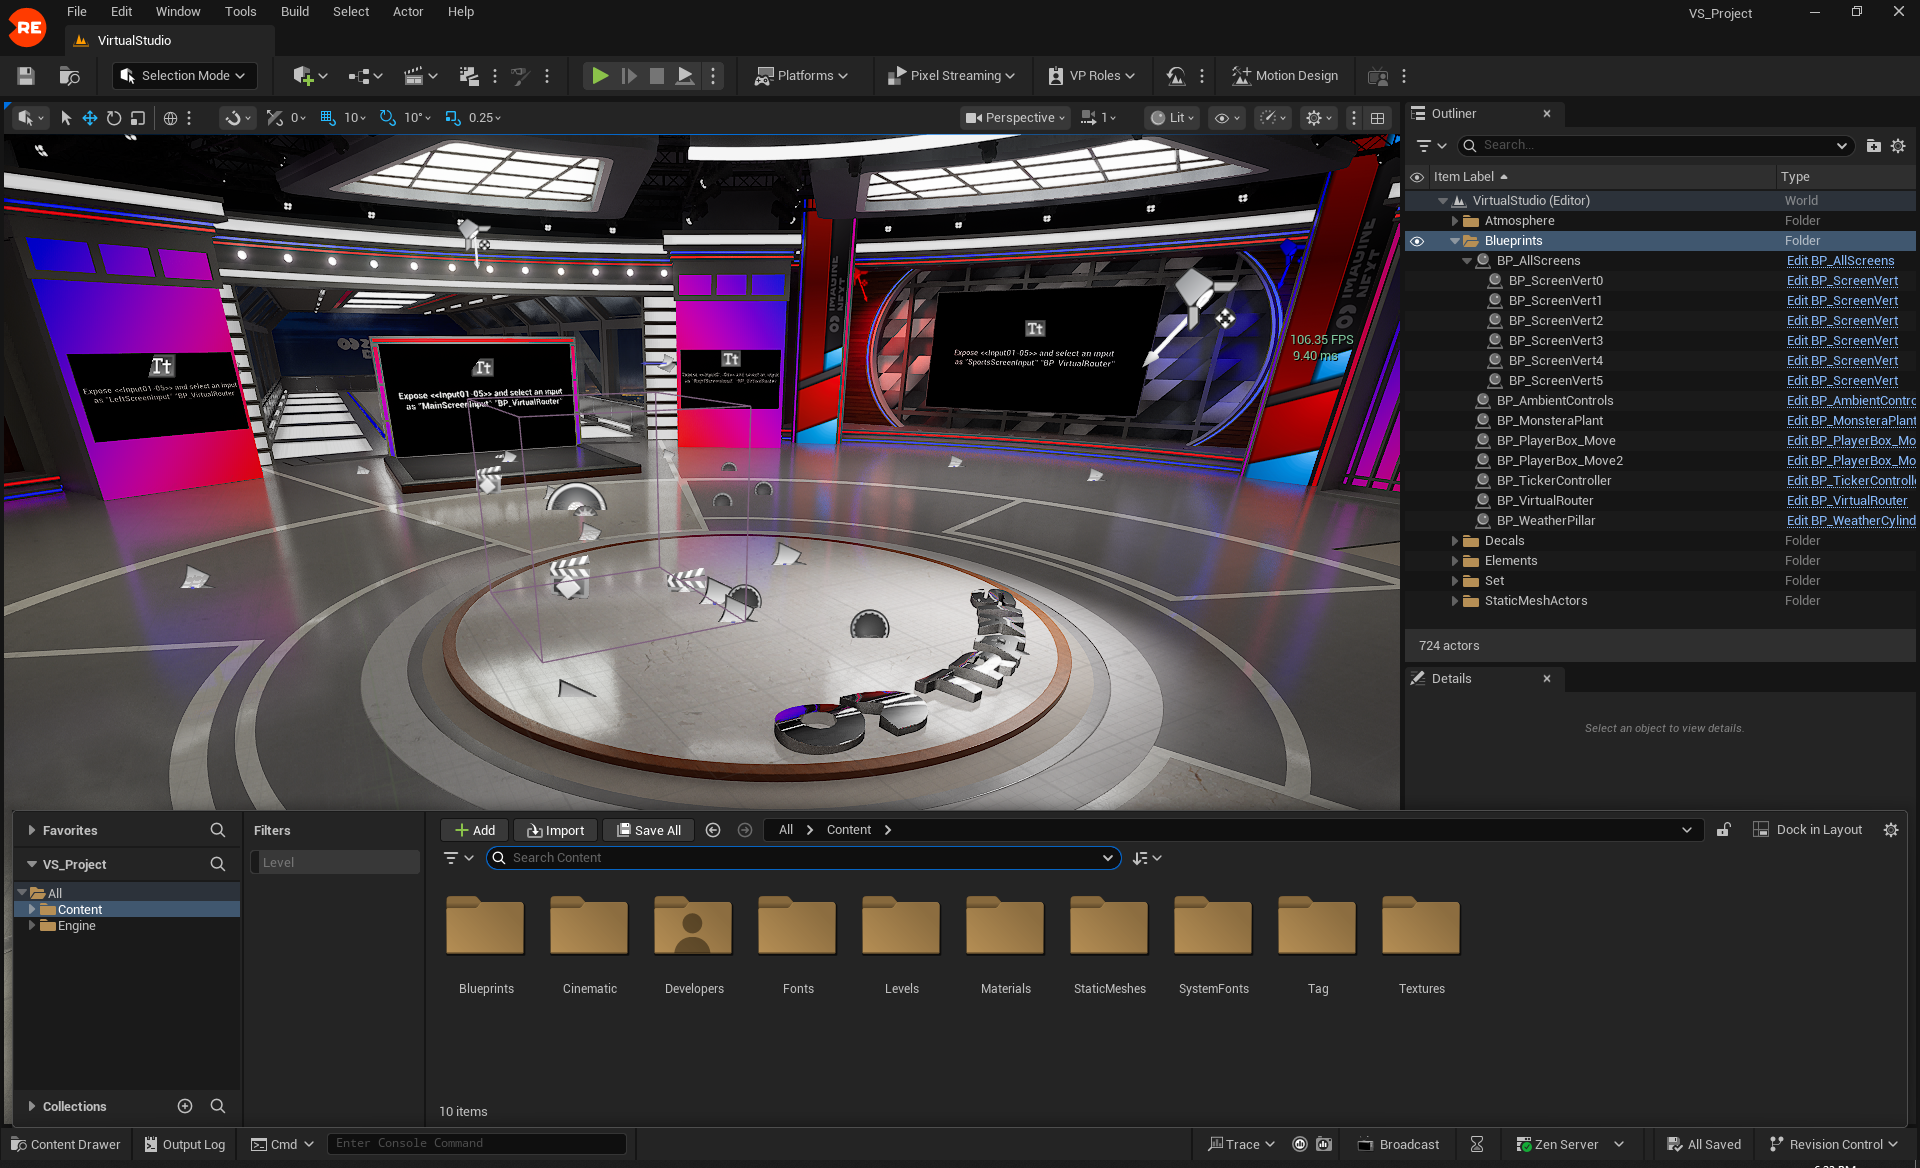This screenshot has height=1168, width=1920.
Task: Expand the Decals folder in Outliner
Action: point(1455,541)
